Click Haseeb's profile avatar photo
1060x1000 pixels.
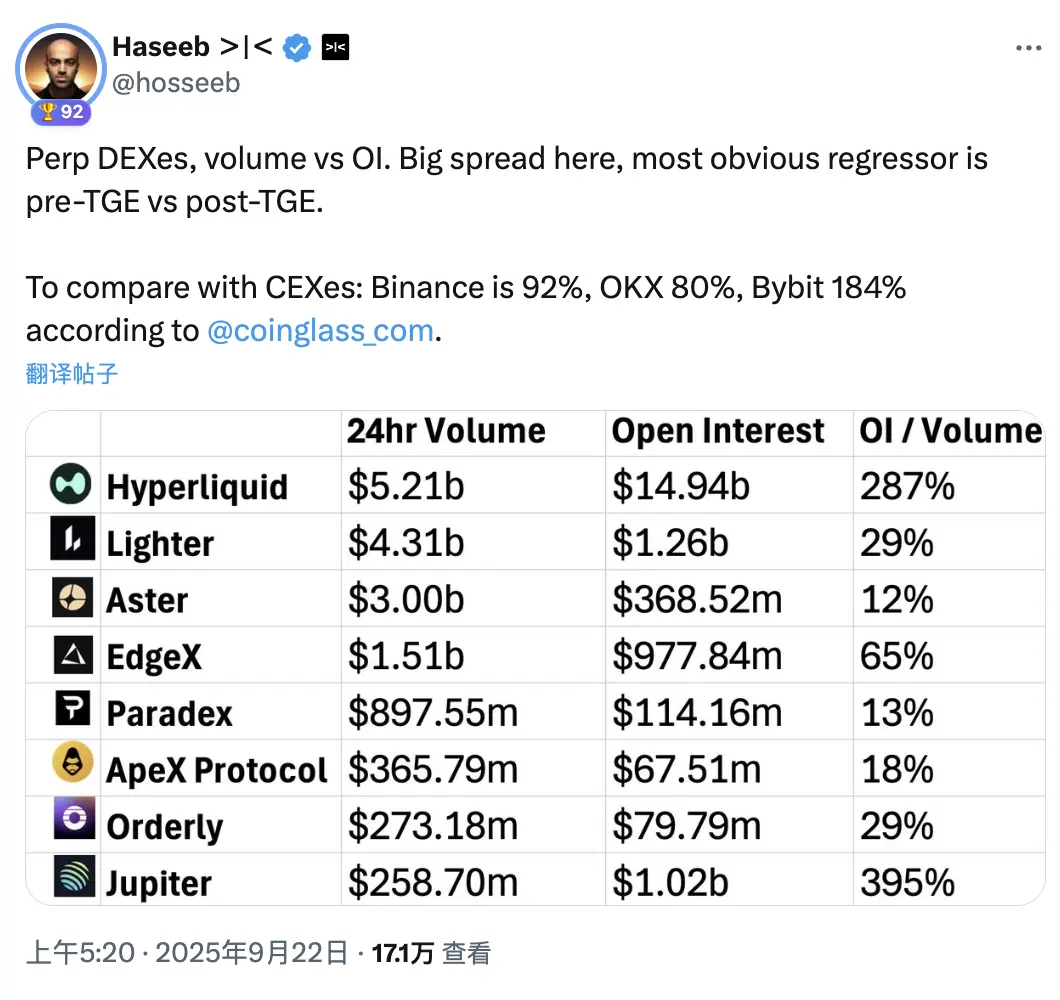point(62,66)
